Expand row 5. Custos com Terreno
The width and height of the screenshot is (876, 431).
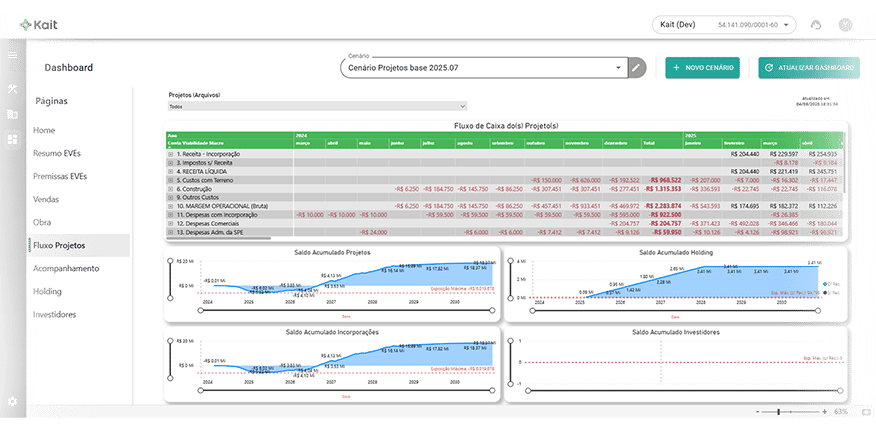click(170, 180)
